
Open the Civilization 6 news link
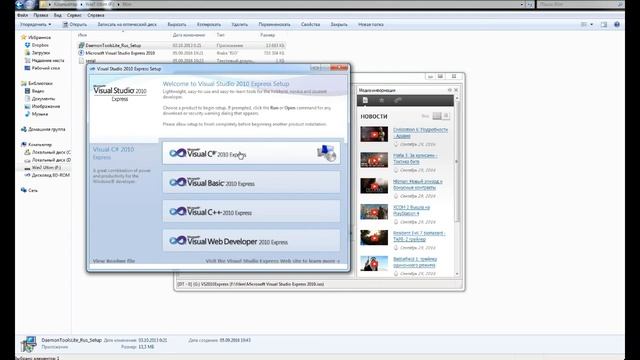[x=420, y=133]
